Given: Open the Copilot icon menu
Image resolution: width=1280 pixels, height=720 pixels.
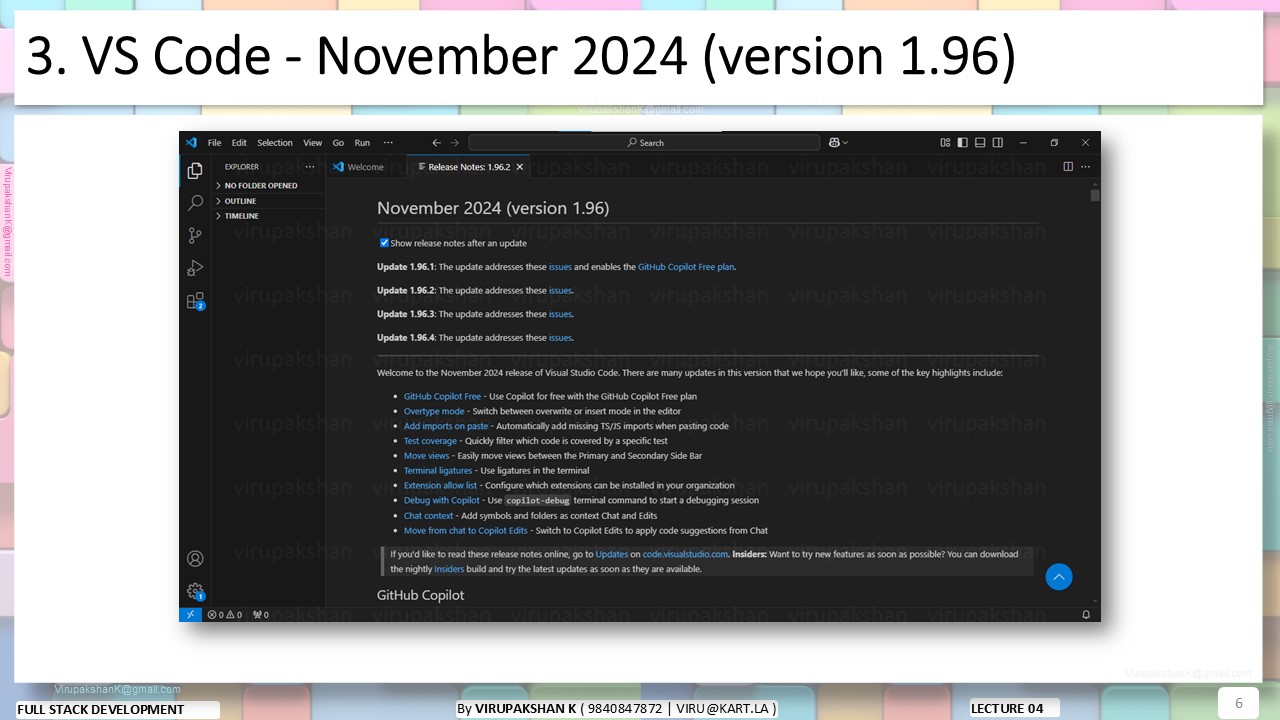Looking at the screenshot, I should (838, 143).
